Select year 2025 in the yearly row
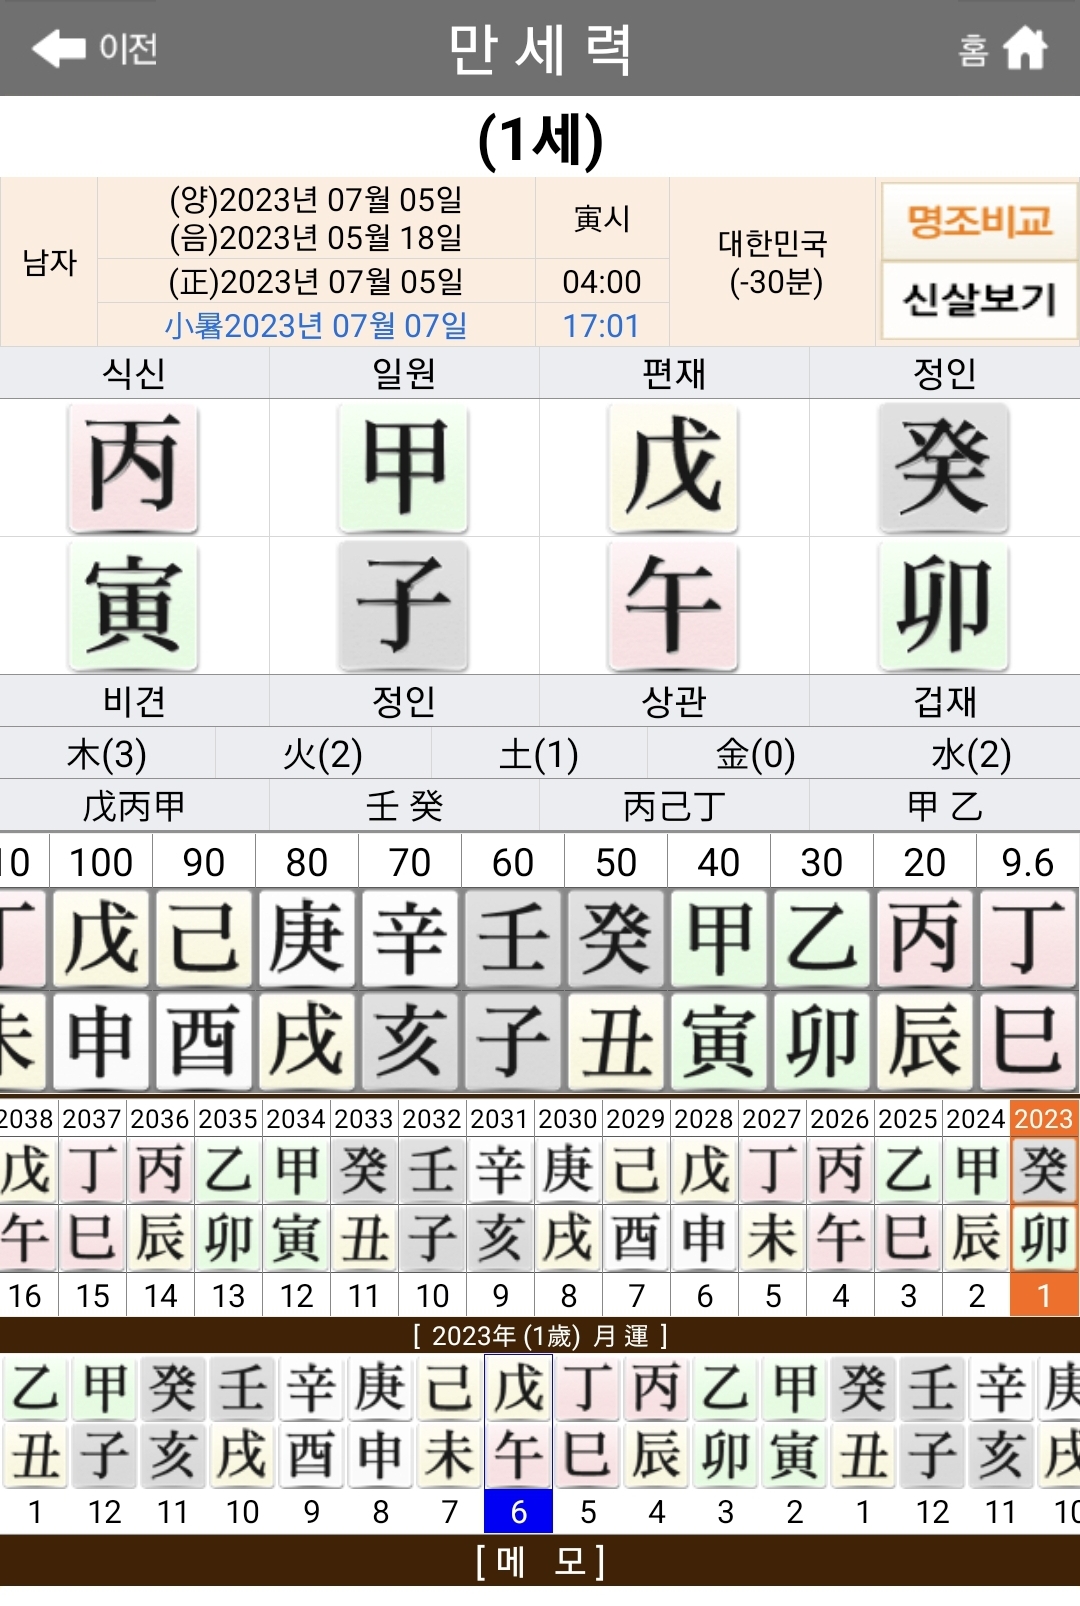The image size is (1080, 1606). [x=908, y=1118]
